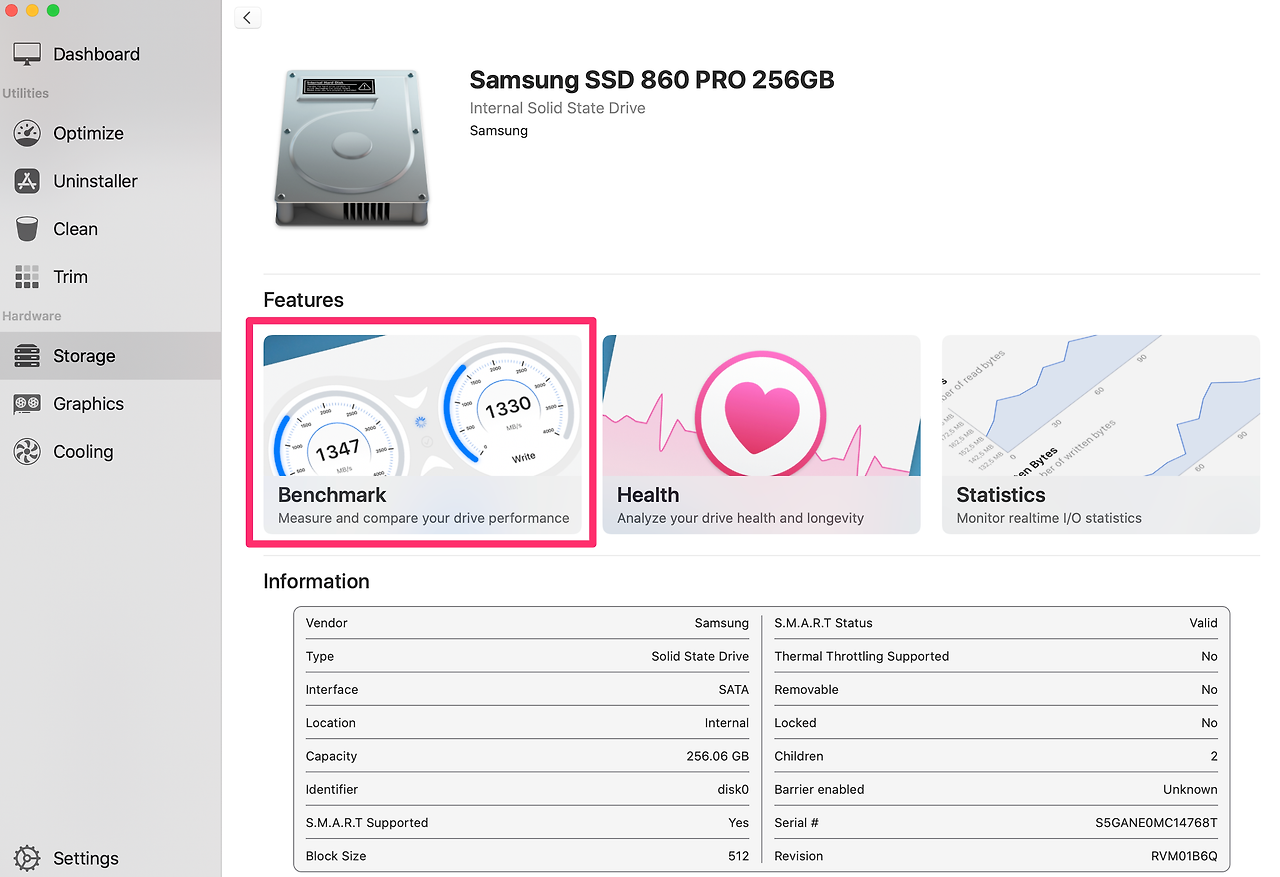1280x877 pixels.
Task: Open the Dashboard monitor icon
Action: pos(27,54)
